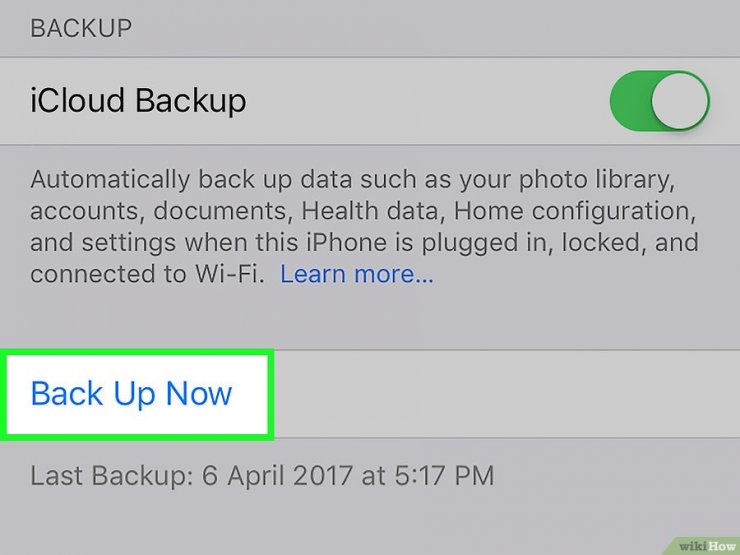Click the green highlight border around Back Up Now
The image size is (740, 555).
tap(137, 352)
